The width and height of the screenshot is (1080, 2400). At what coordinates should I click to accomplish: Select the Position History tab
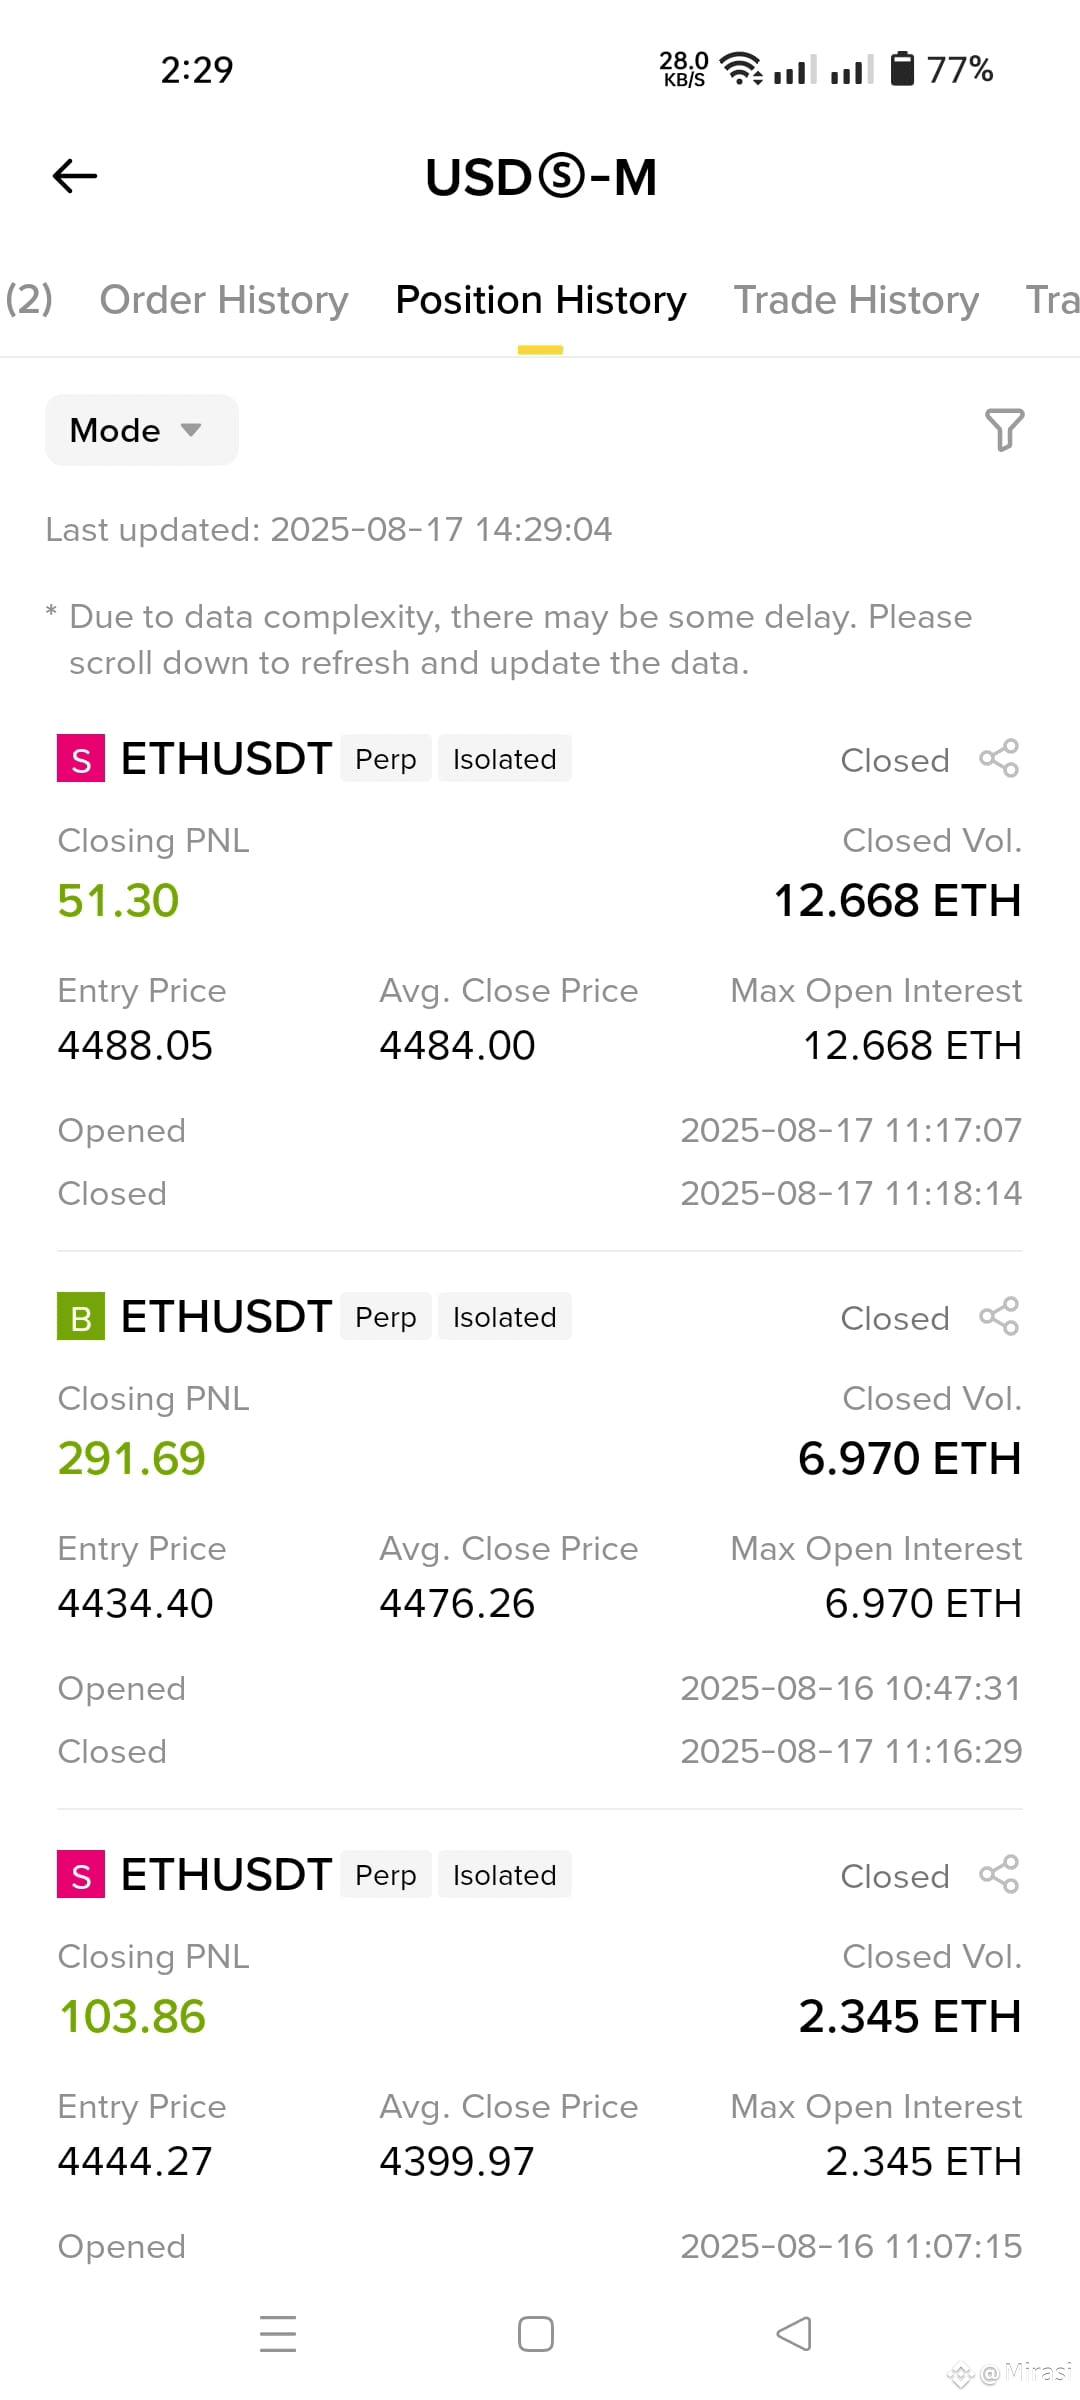pyautogui.click(x=541, y=300)
